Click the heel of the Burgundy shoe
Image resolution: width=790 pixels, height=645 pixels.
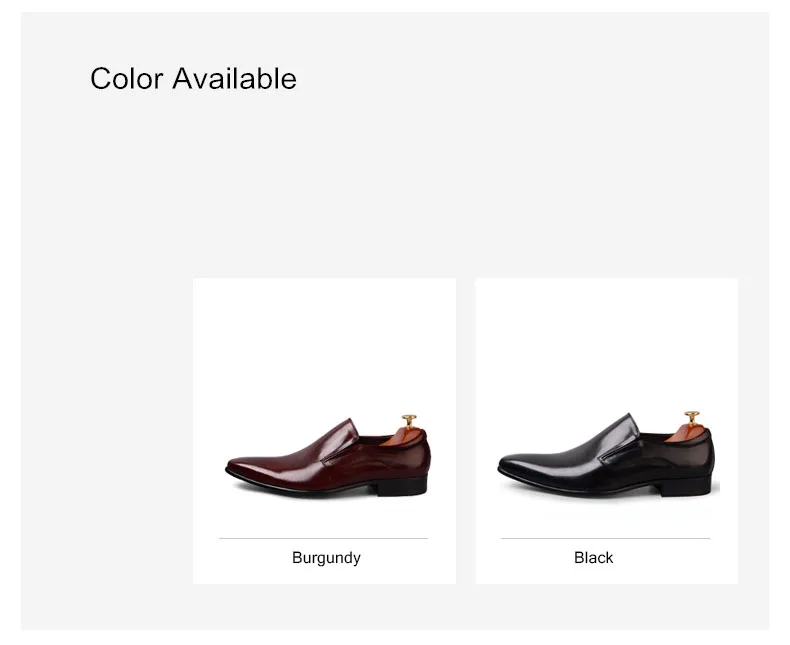point(410,484)
